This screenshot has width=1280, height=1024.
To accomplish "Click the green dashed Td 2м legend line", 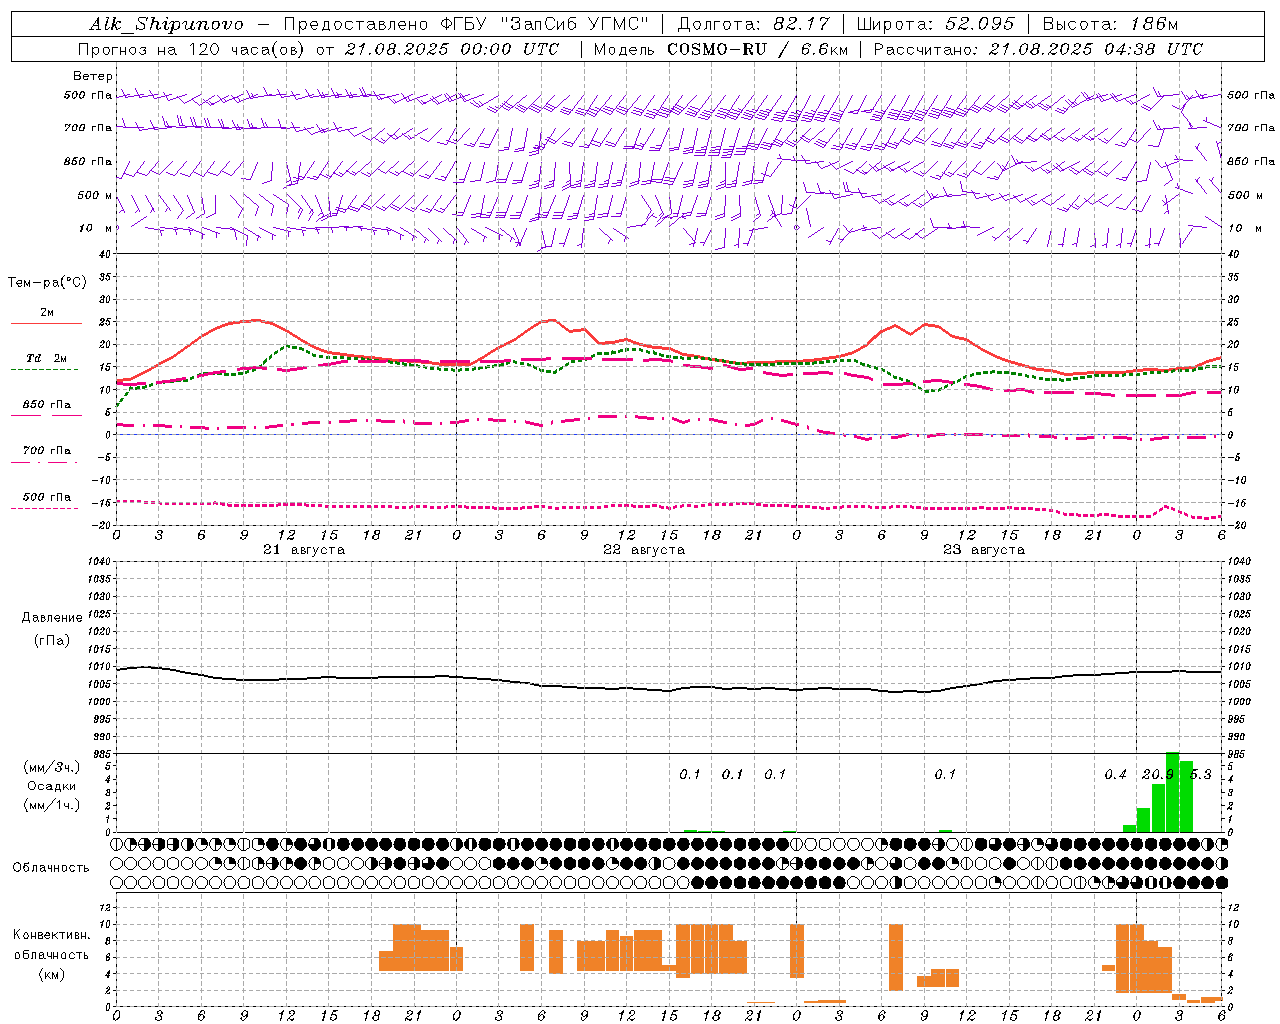I will pos(45,369).
